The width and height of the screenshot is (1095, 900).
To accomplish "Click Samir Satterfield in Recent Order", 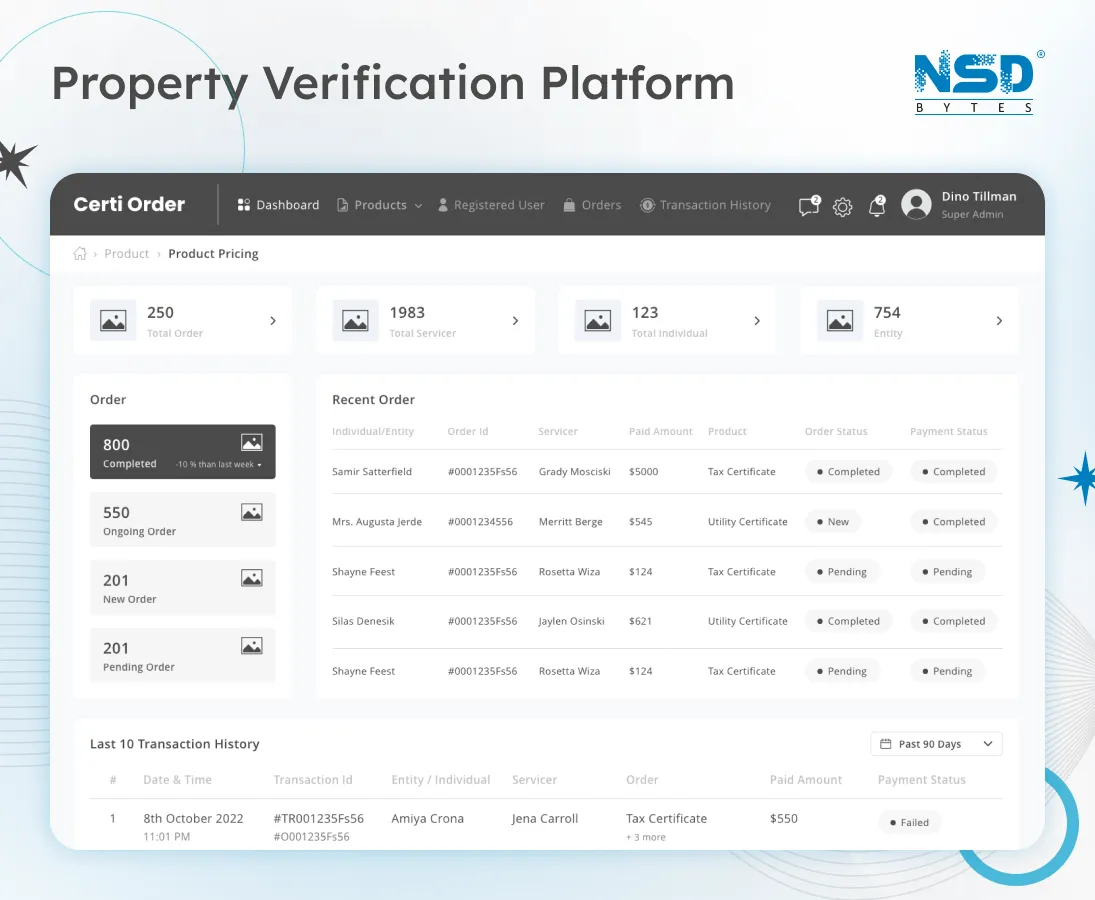I will 372,471.
